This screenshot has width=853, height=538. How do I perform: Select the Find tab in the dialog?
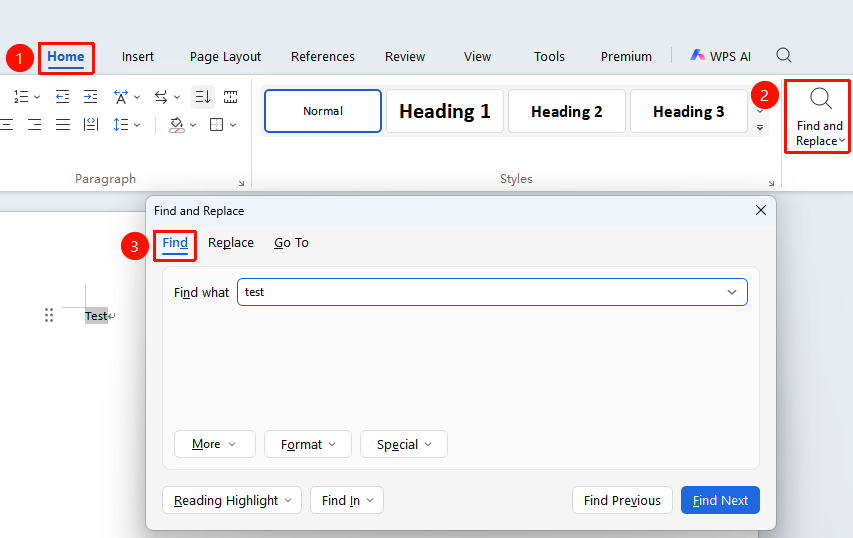[x=175, y=243]
